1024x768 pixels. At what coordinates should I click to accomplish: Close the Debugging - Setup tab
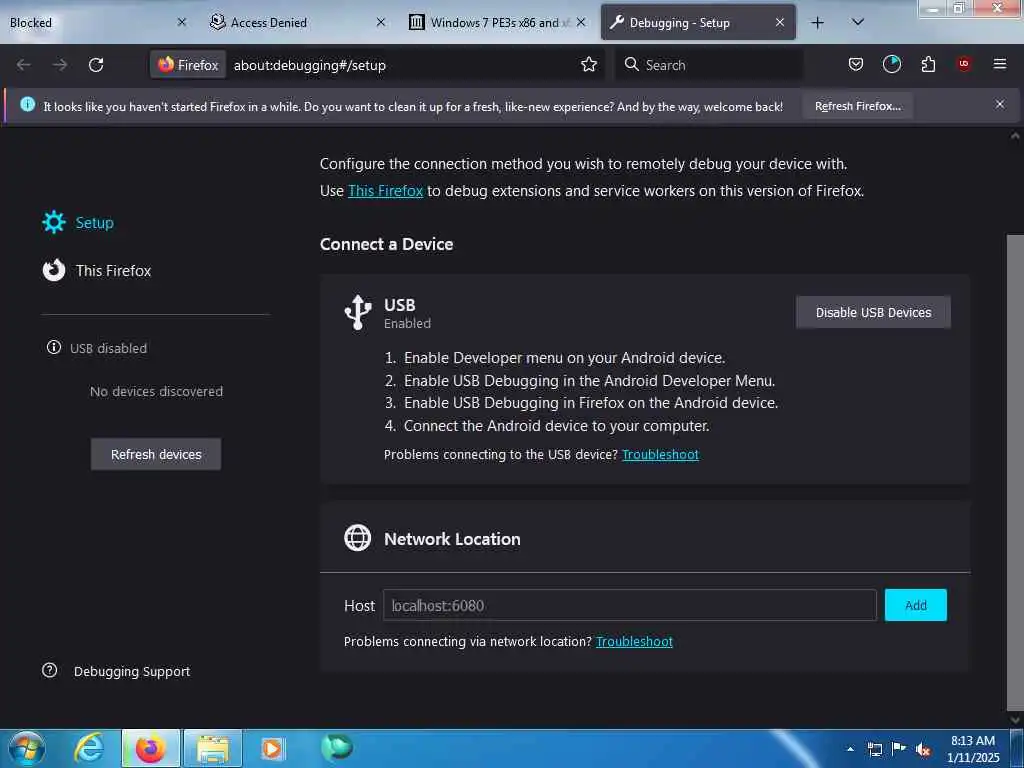tap(780, 22)
